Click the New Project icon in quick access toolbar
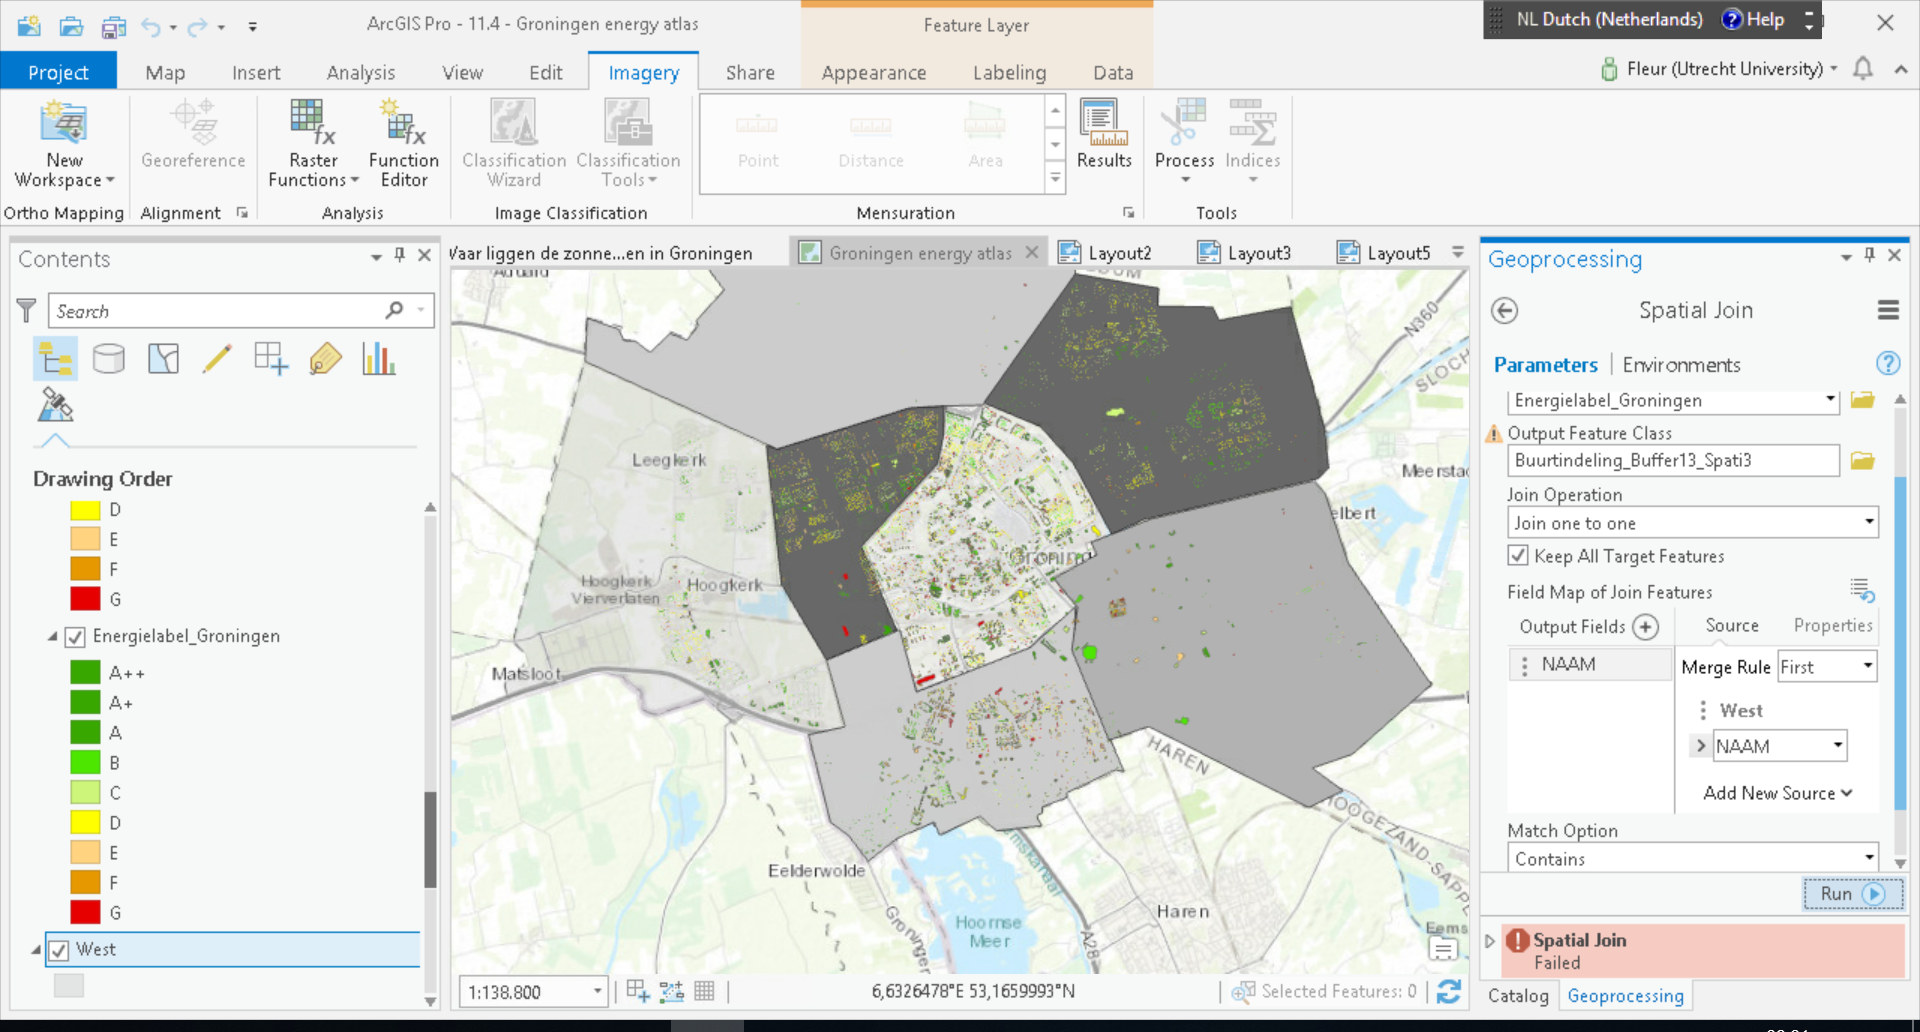Screen dimensions: 1920x1032 coord(29,26)
